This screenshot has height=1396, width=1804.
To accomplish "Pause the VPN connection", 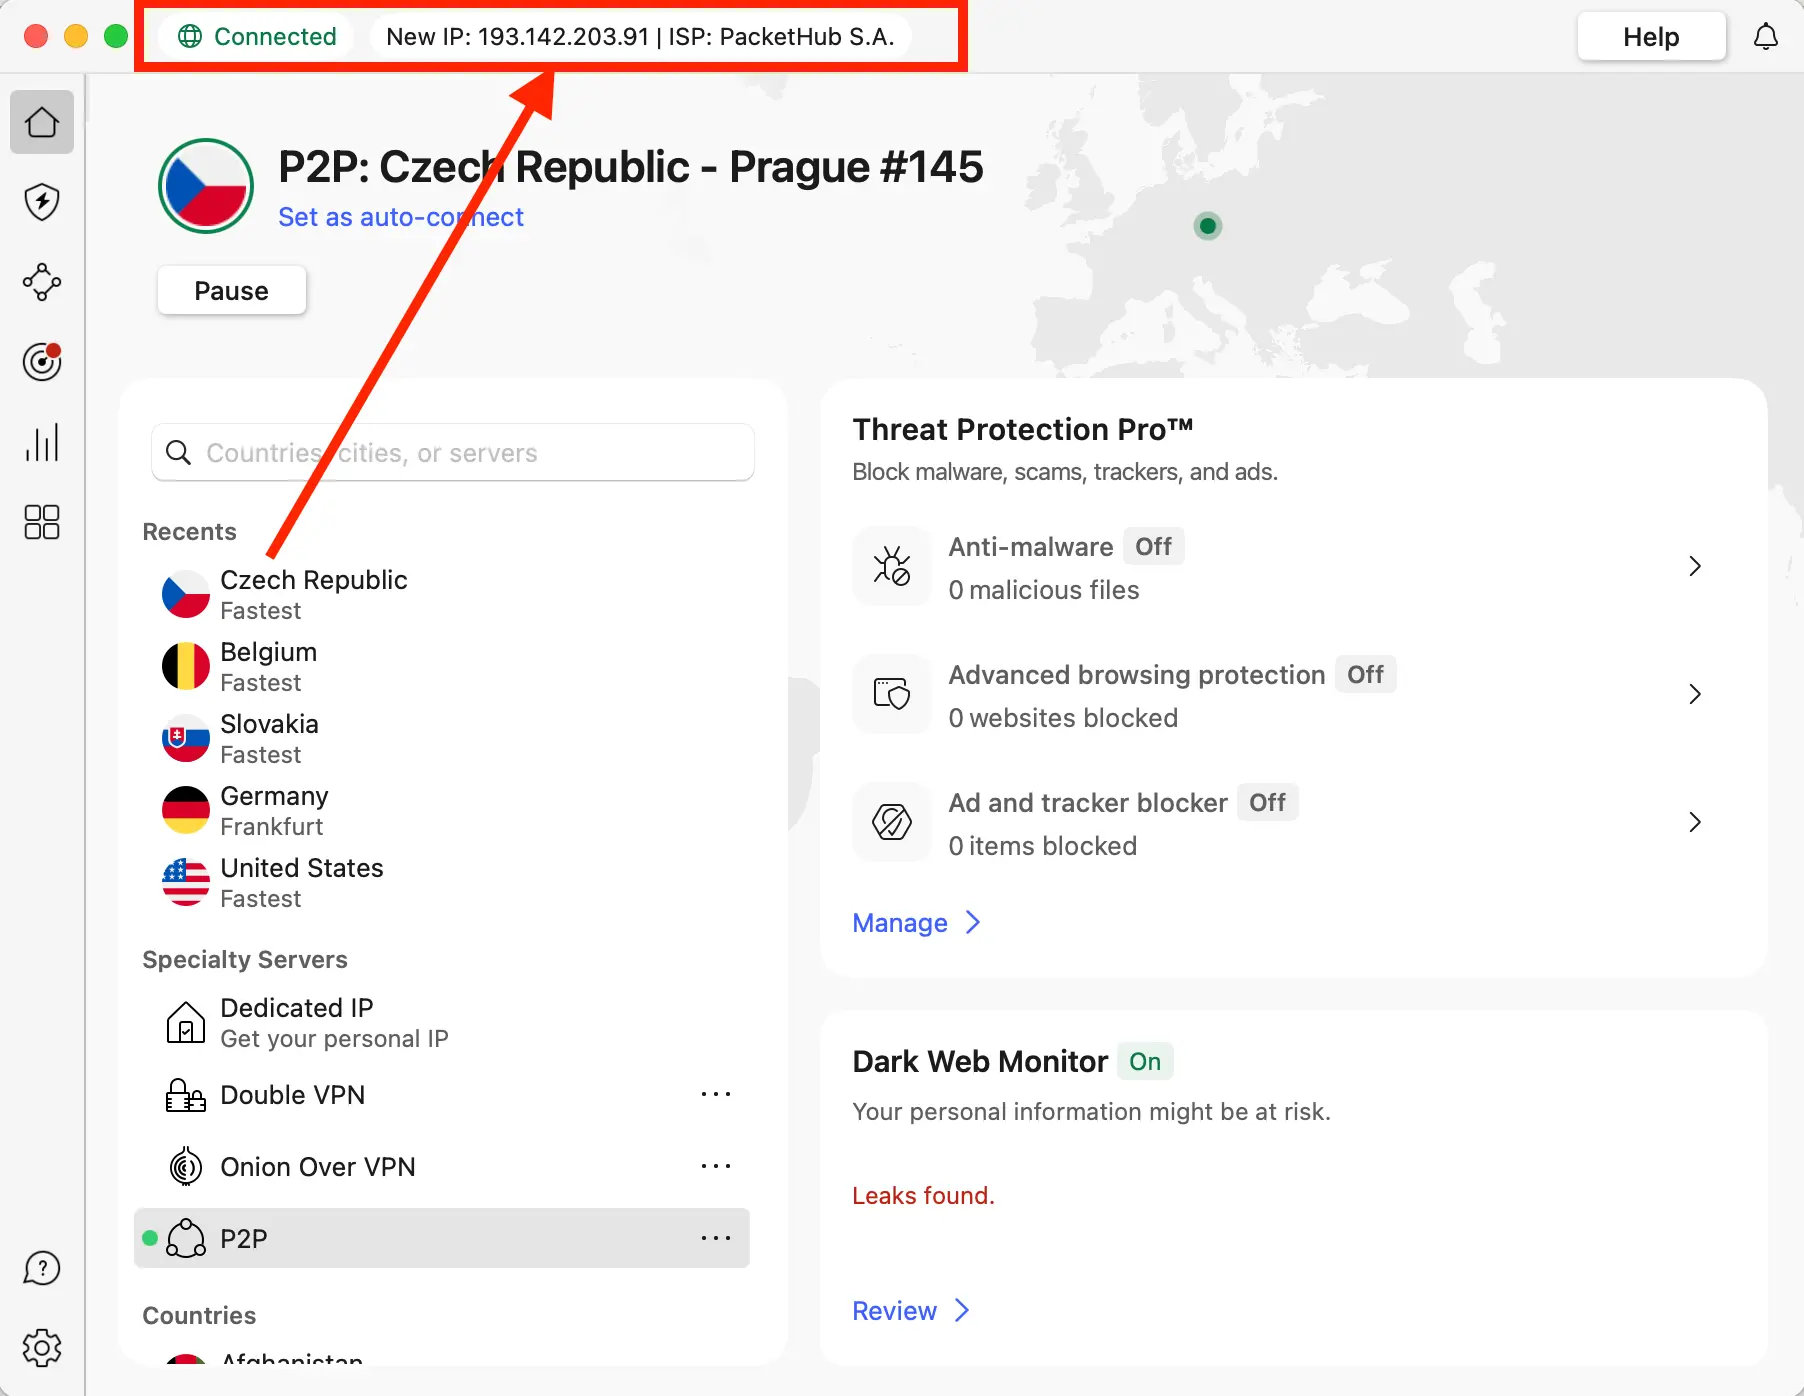I will 231,290.
